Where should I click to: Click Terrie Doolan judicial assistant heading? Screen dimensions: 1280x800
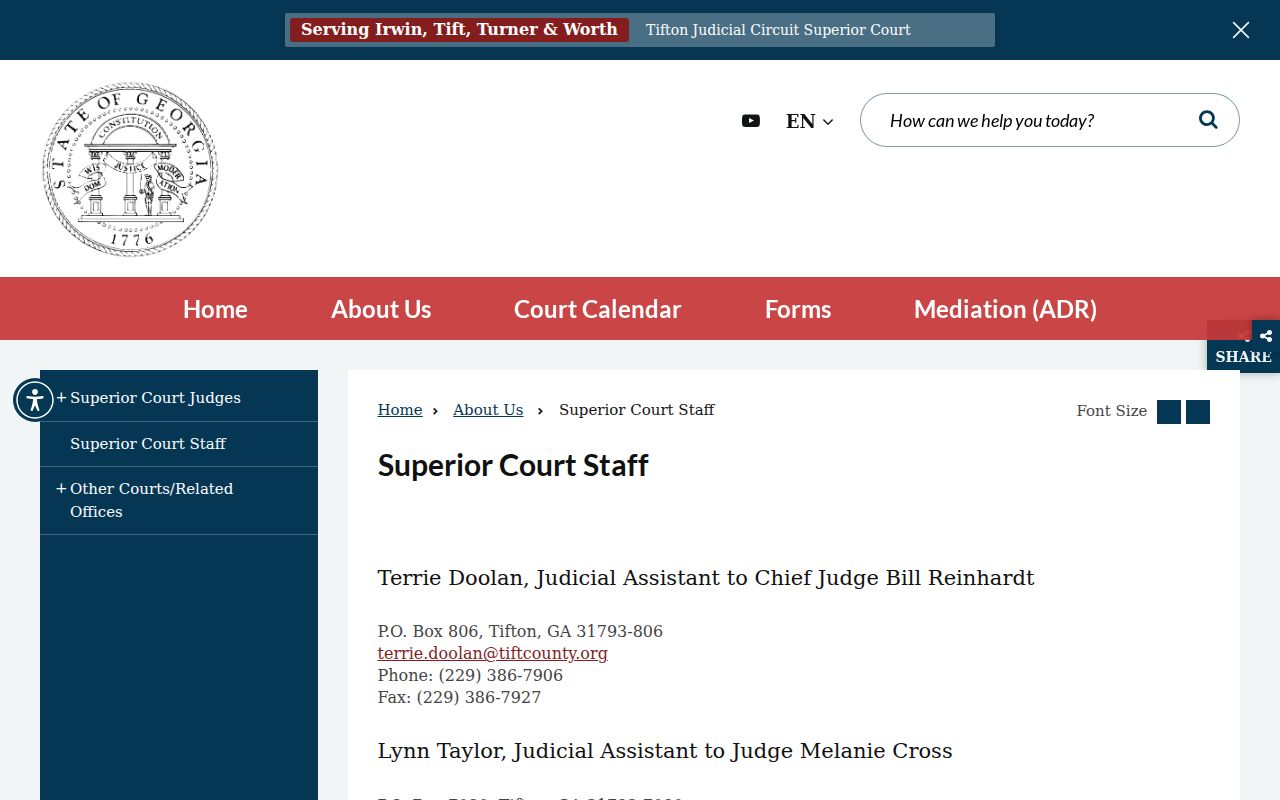click(706, 578)
